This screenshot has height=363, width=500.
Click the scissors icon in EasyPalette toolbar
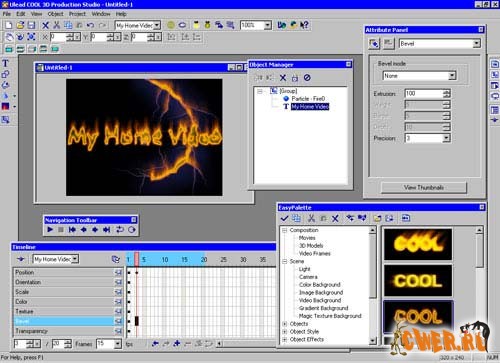click(x=311, y=219)
